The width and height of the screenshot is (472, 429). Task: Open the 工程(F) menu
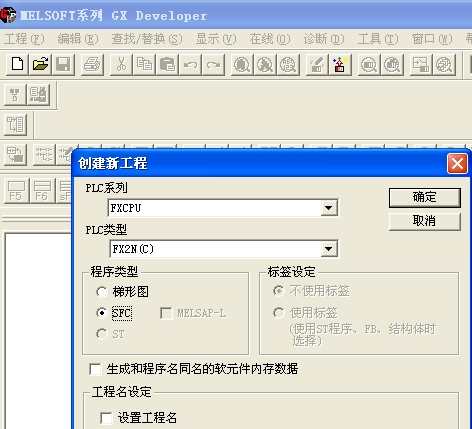24,39
